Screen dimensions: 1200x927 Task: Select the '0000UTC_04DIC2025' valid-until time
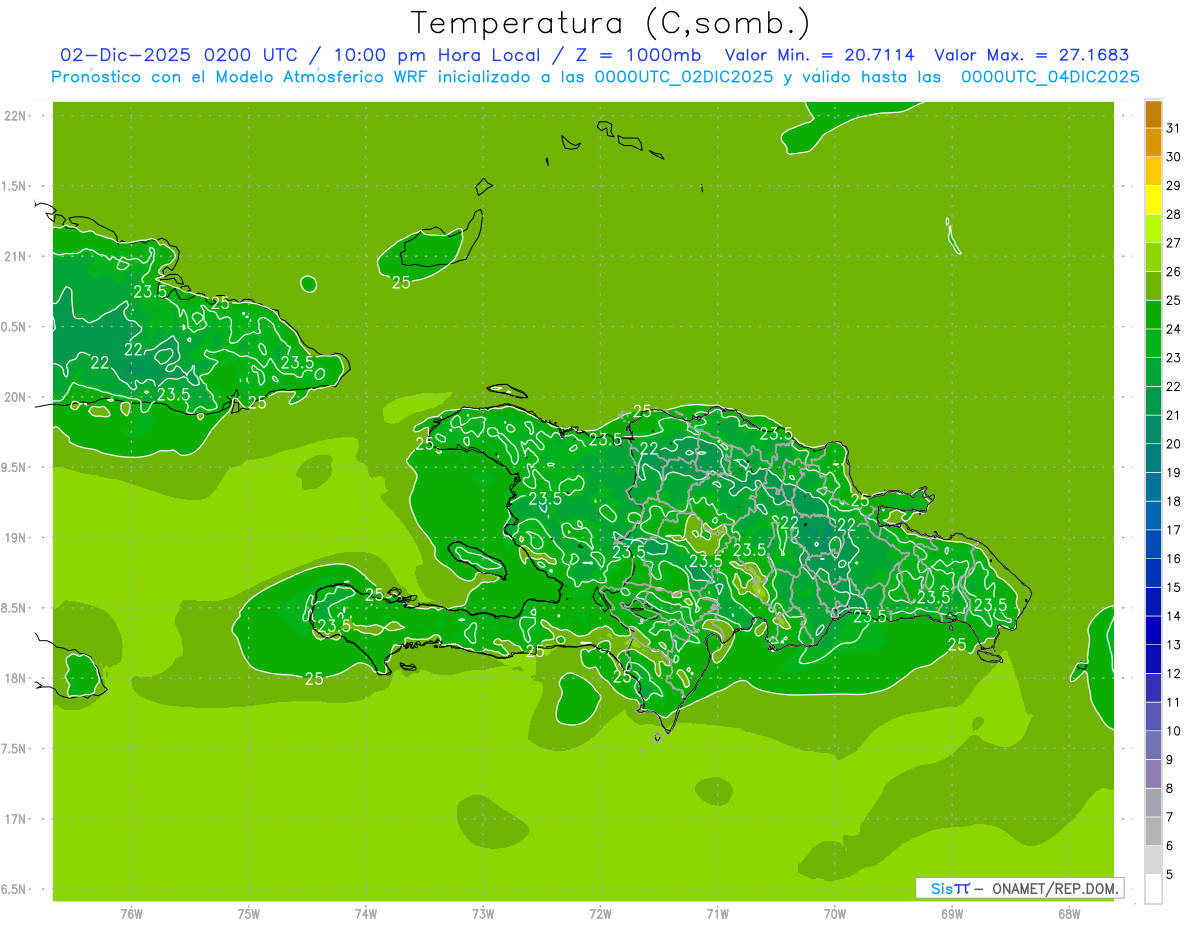[1050, 76]
